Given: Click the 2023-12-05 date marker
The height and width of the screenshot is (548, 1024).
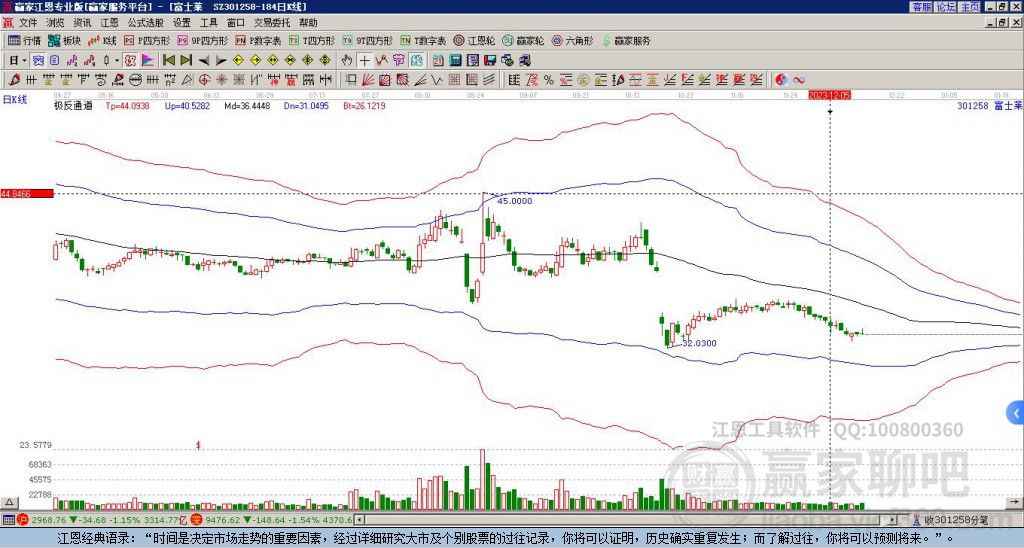Looking at the screenshot, I should coord(829,95).
